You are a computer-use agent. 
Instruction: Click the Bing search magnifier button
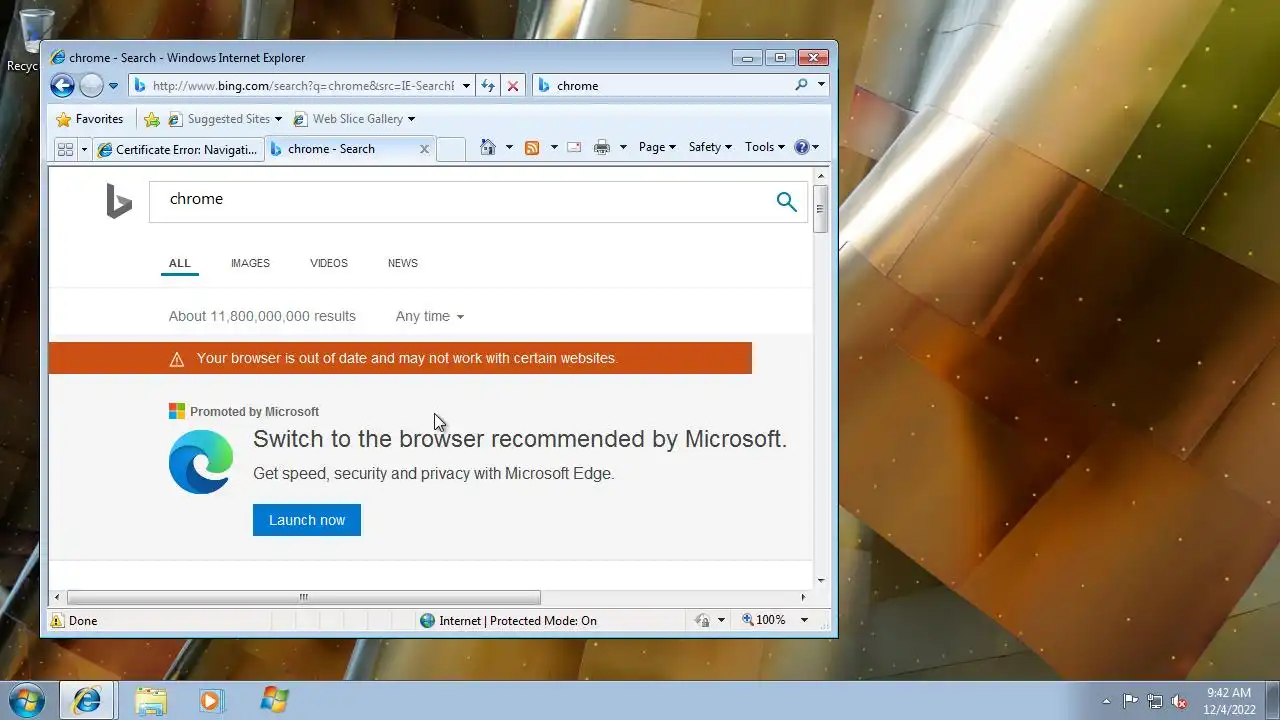coord(787,202)
